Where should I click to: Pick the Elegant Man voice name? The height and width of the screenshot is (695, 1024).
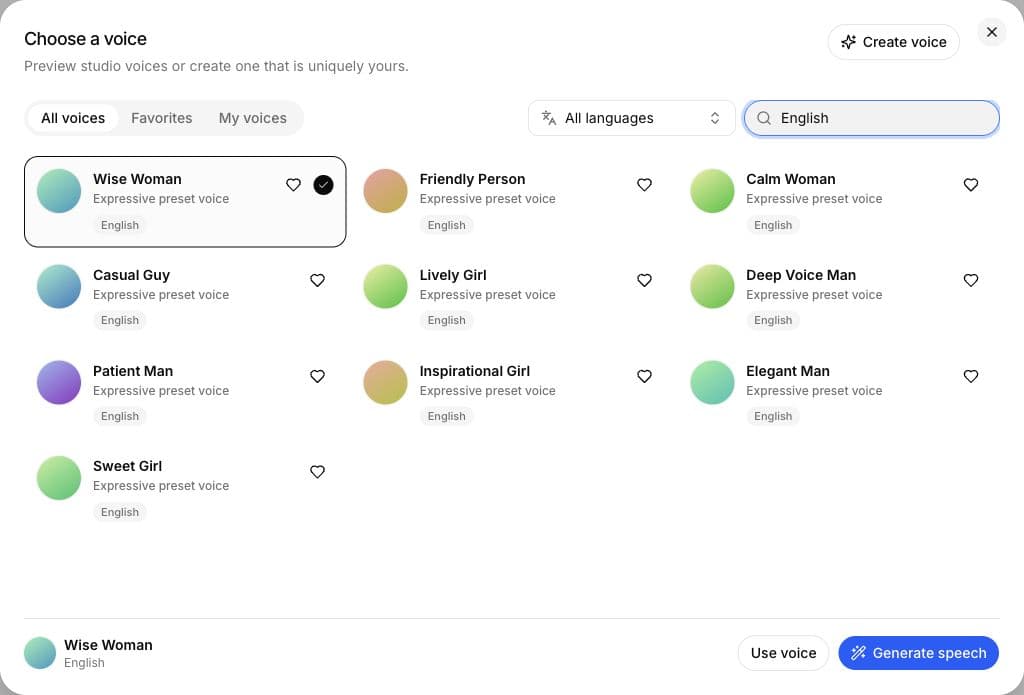click(788, 371)
